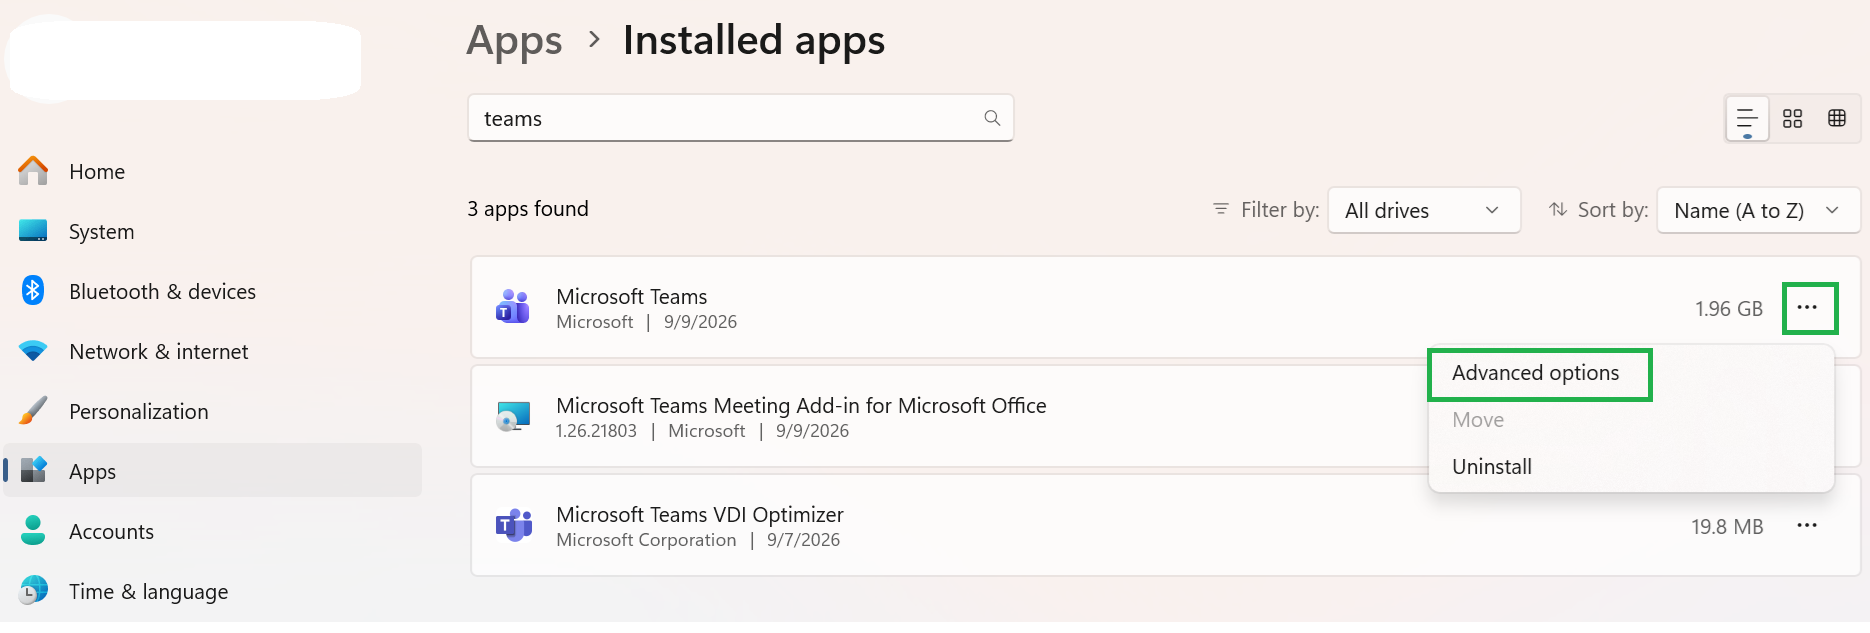The image size is (1870, 633).
Task: Open the Name (A to Z) sort dropdown
Action: click(x=1758, y=210)
